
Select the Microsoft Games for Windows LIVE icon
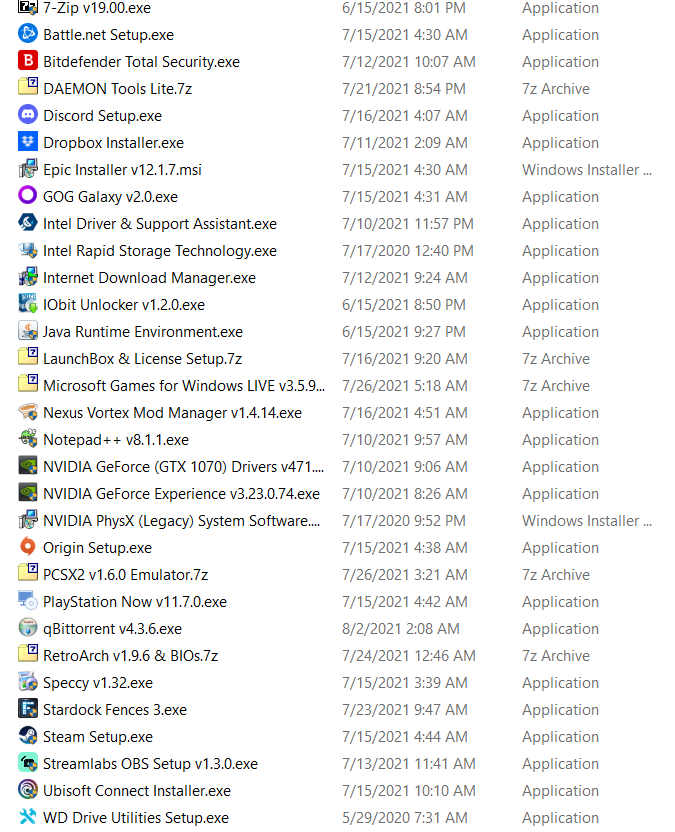28,385
